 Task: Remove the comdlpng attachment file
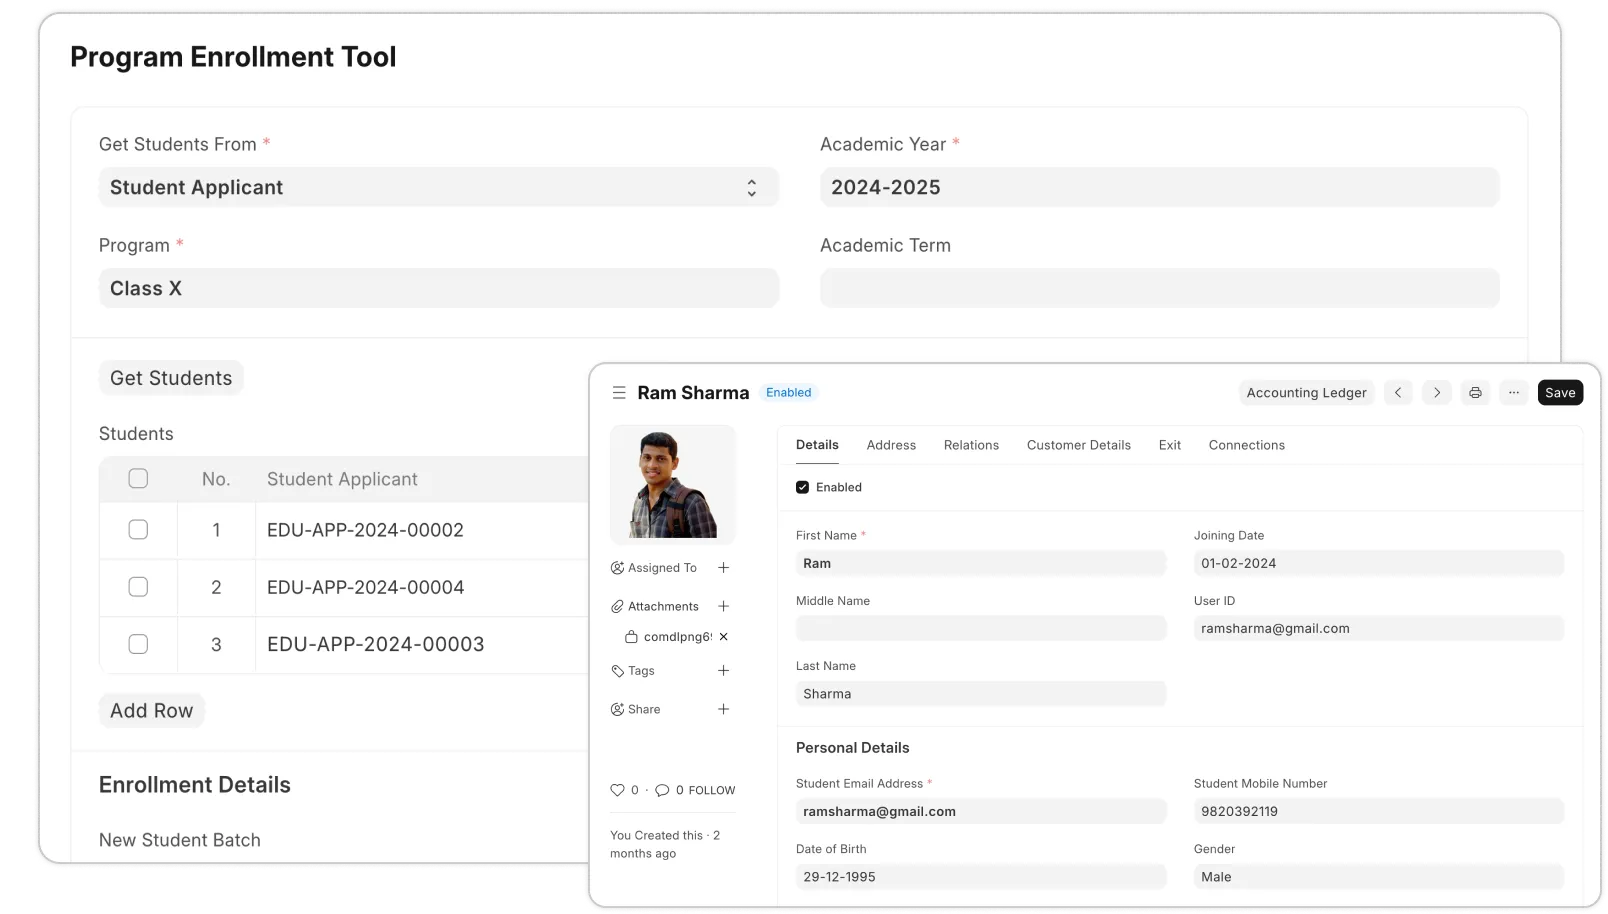[x=724, y=637]
